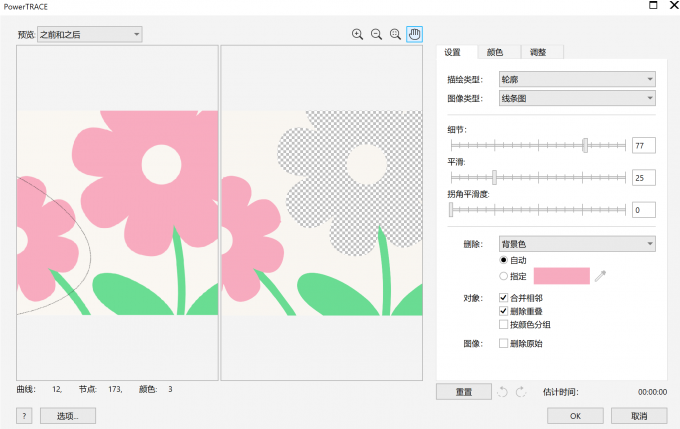The width and height of the screenshot is (680, 429).
Task: Click the 选项... button
Action: click(x=68, y=415)
